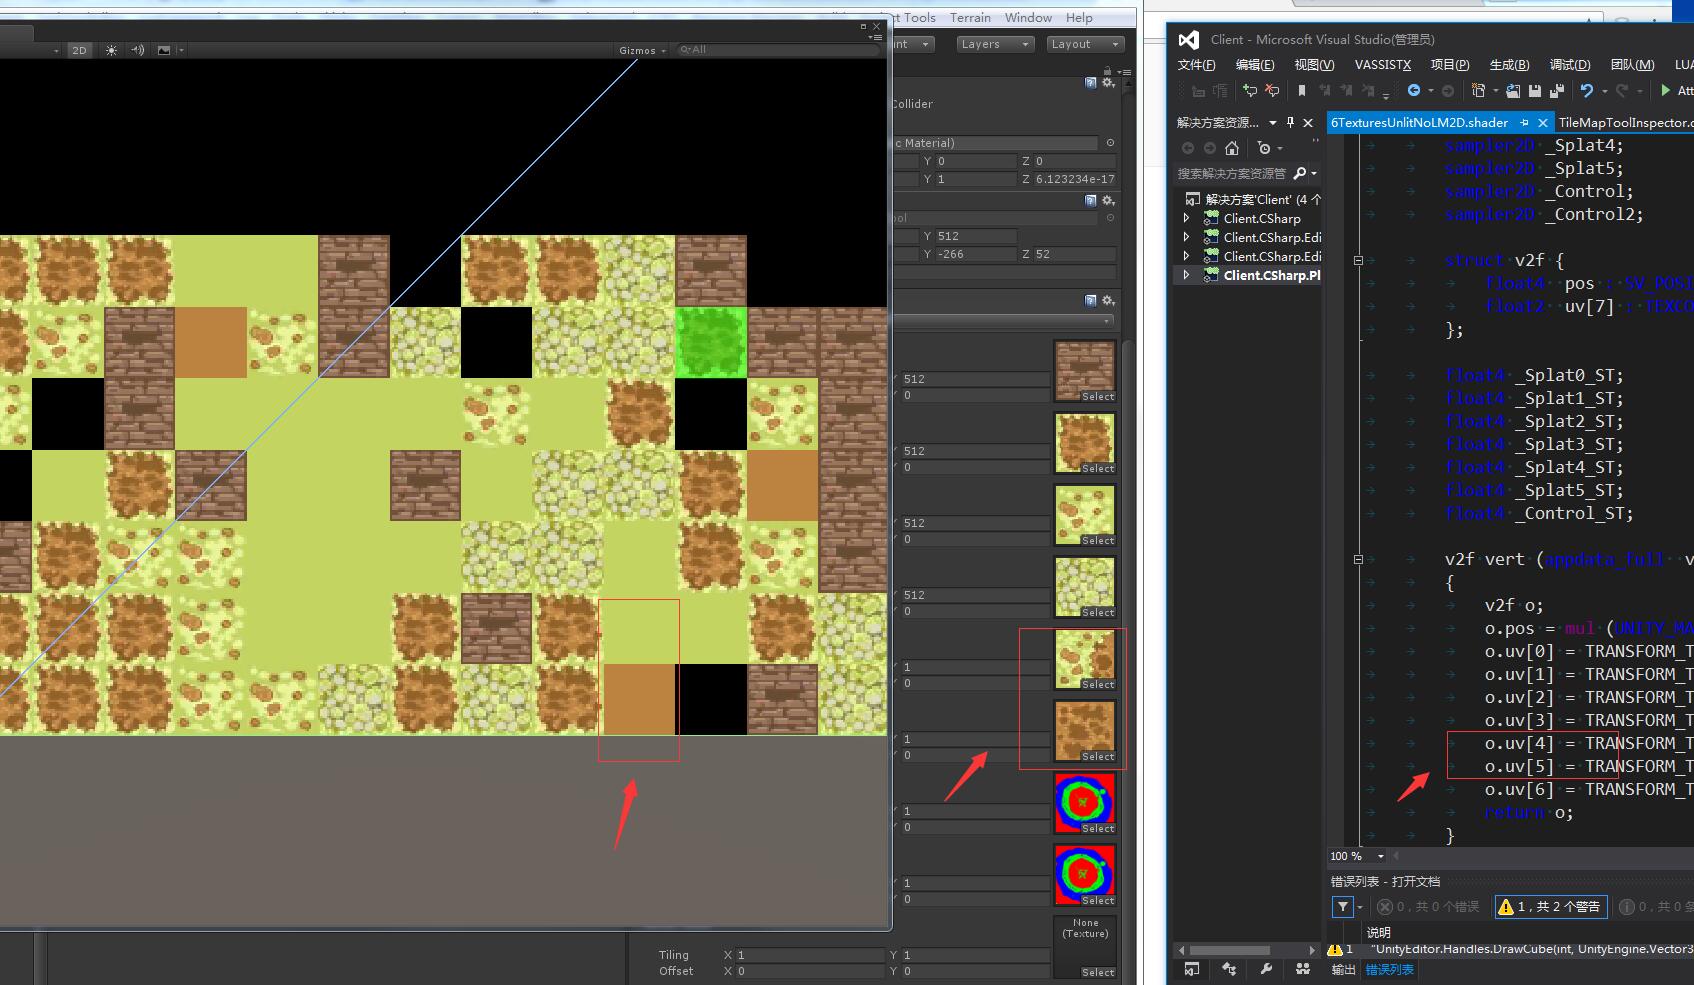Click the warning filter icon in the error list
This screenshot has width=1694, height=985.
point(1342,907)
